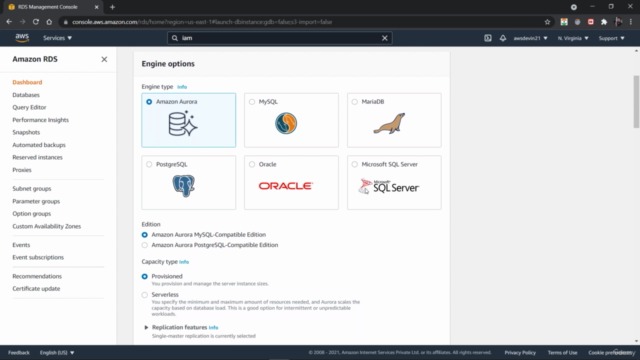This screenshot has height=360, width=640.
Task: Click the MySQL dolphin logo
Action: tap(286, 123)
